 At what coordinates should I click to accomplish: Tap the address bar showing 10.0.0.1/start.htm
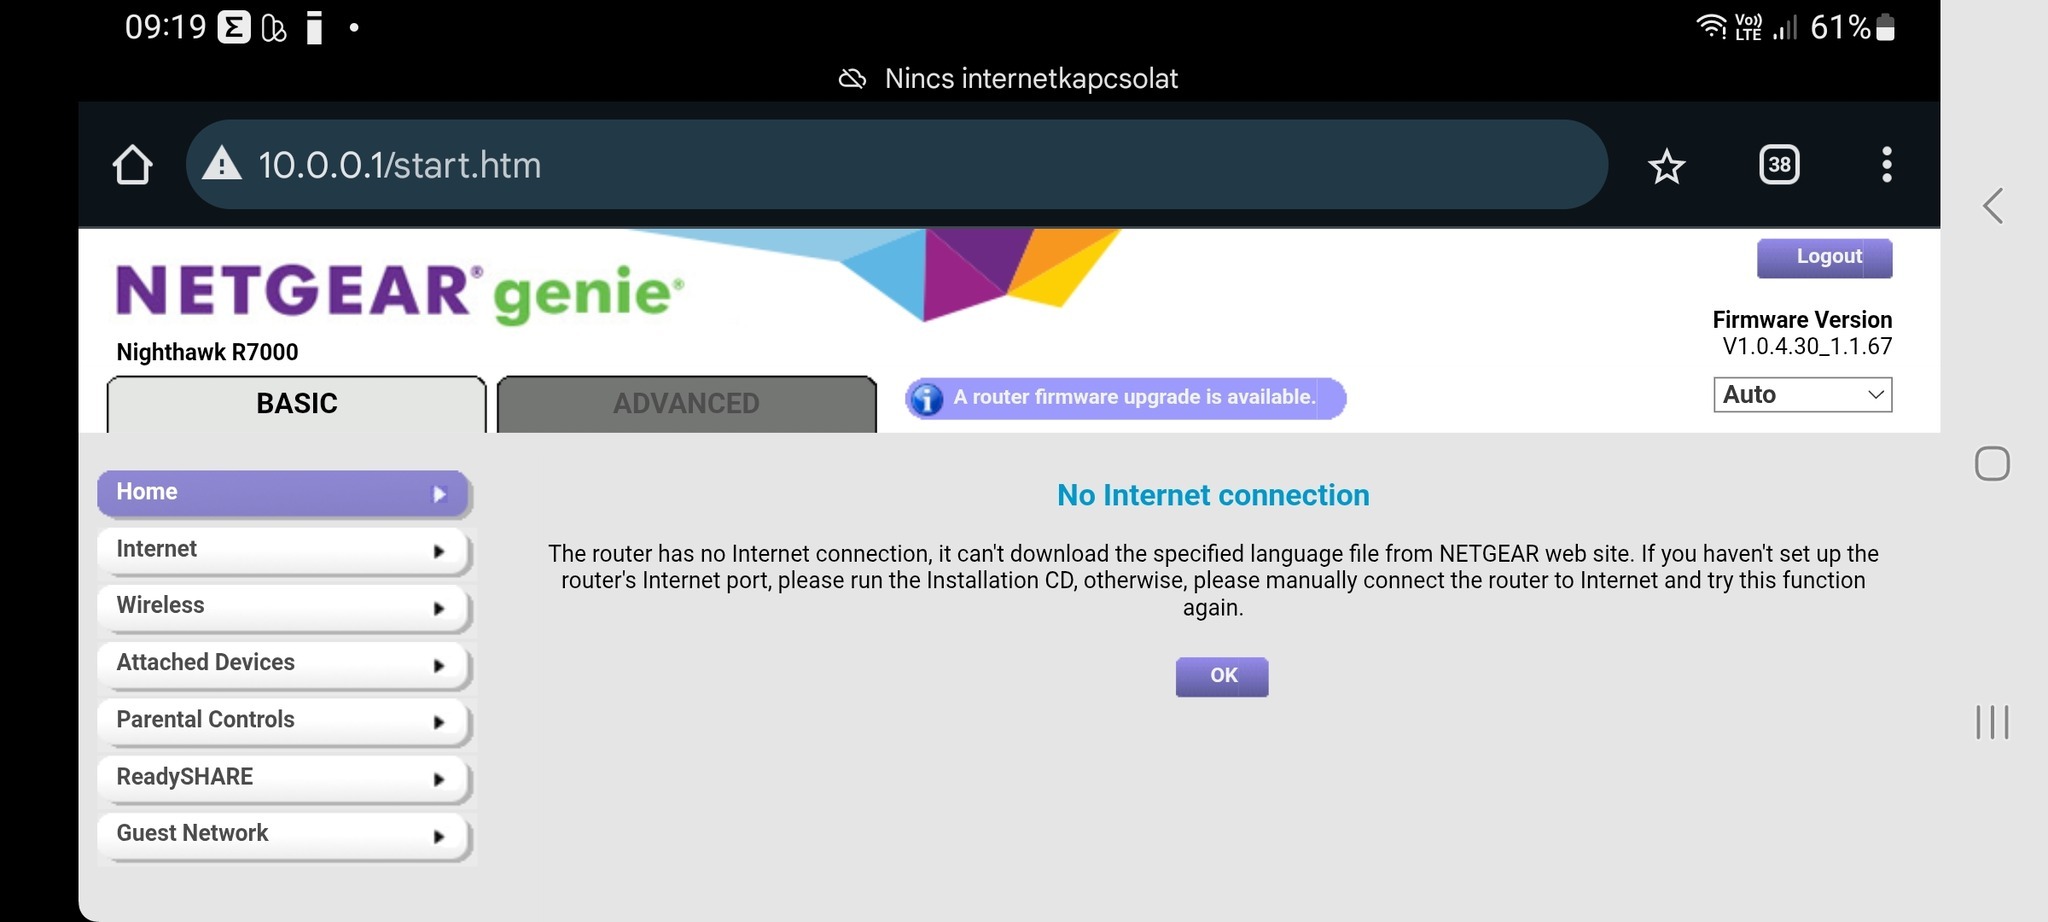point(896,165)
